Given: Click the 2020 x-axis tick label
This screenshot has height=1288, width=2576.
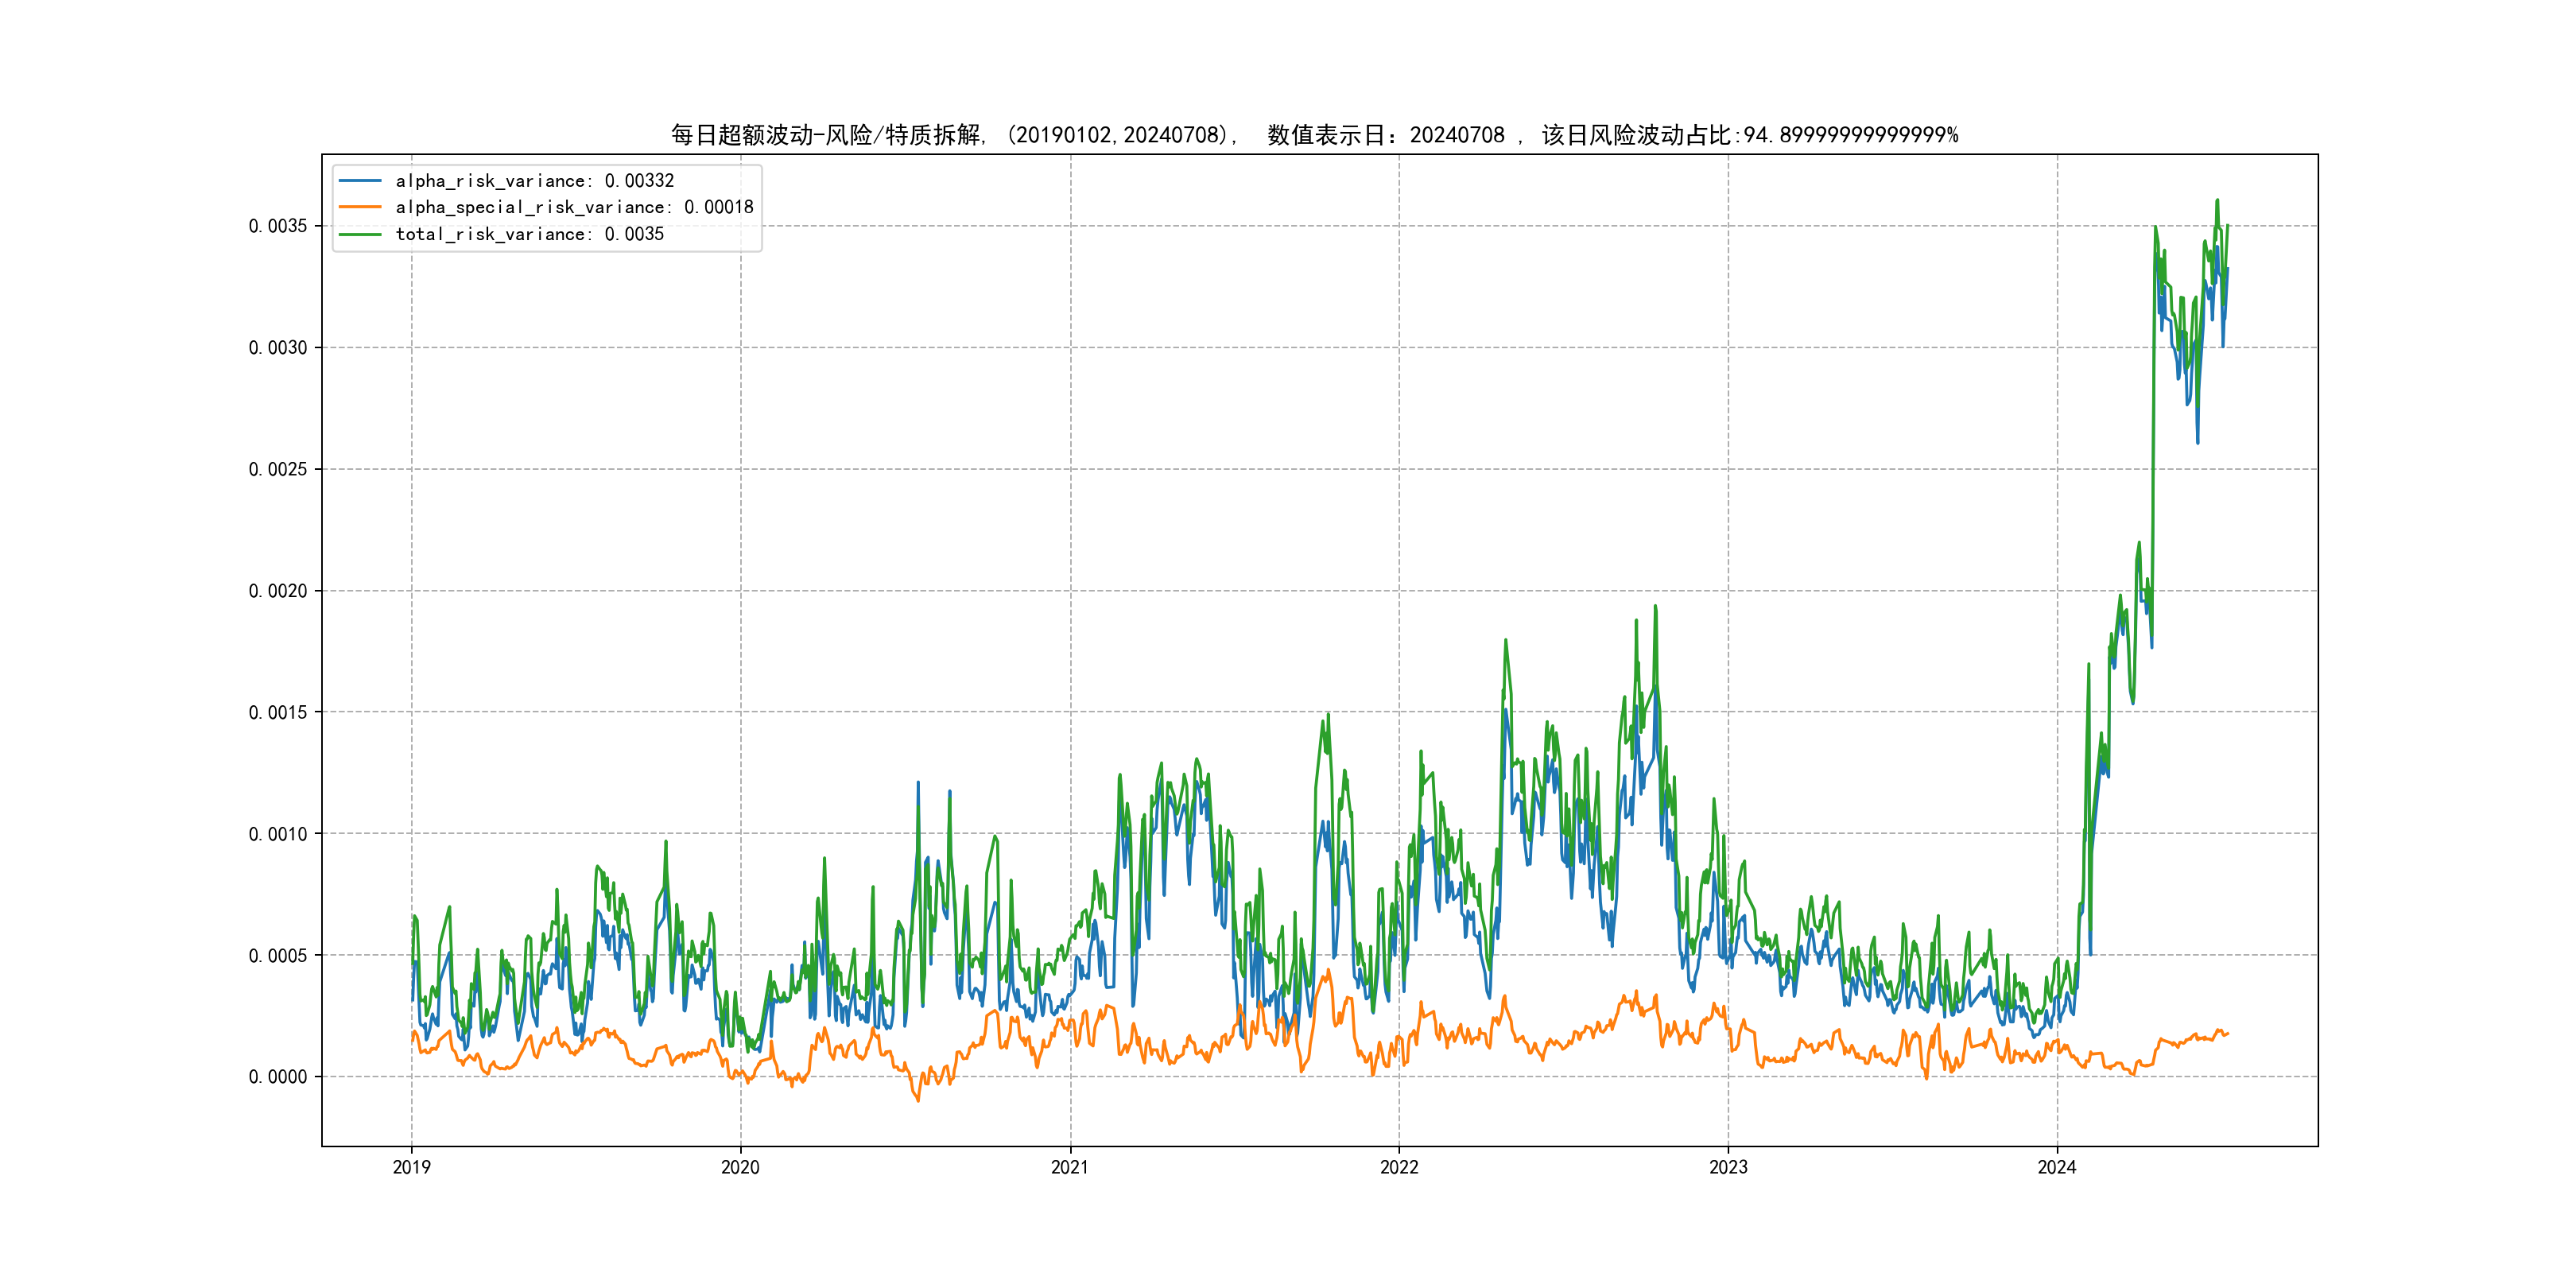Looking at the screenshot, I should click(740, 1167).
